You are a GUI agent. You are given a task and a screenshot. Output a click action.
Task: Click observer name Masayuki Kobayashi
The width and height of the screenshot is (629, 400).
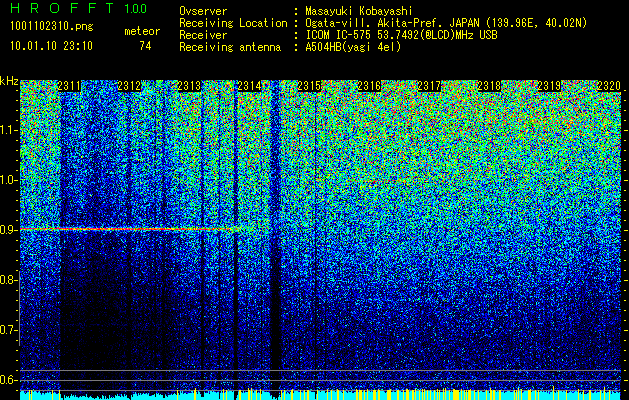click(x=358, y=12)
